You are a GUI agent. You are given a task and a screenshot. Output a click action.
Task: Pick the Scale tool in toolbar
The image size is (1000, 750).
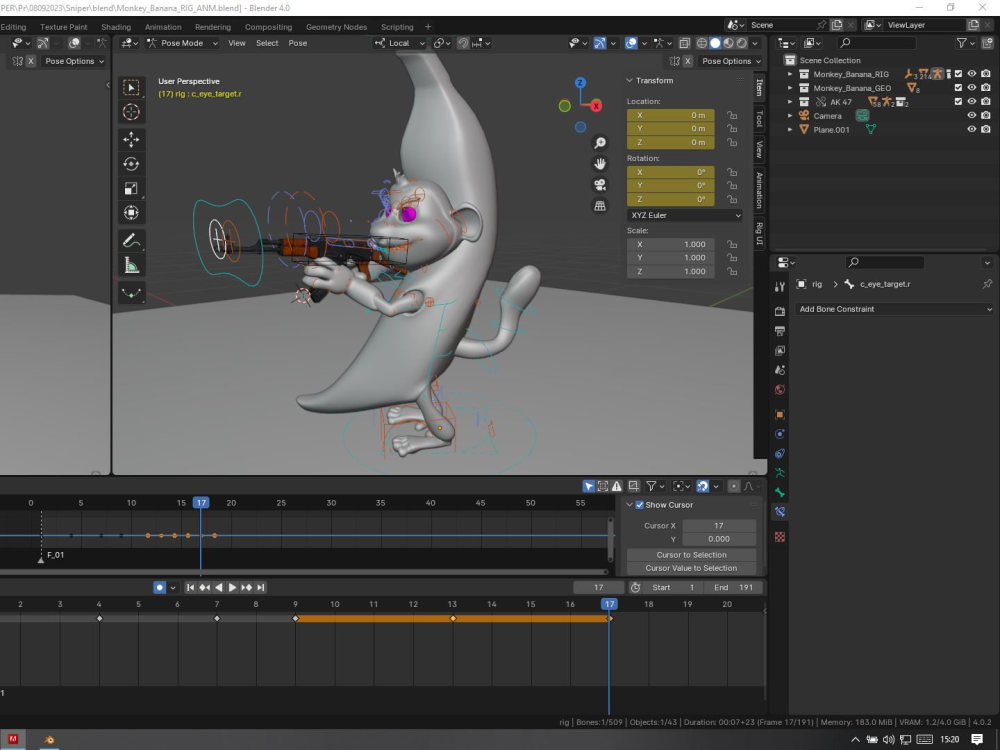[x=131, y=188]
